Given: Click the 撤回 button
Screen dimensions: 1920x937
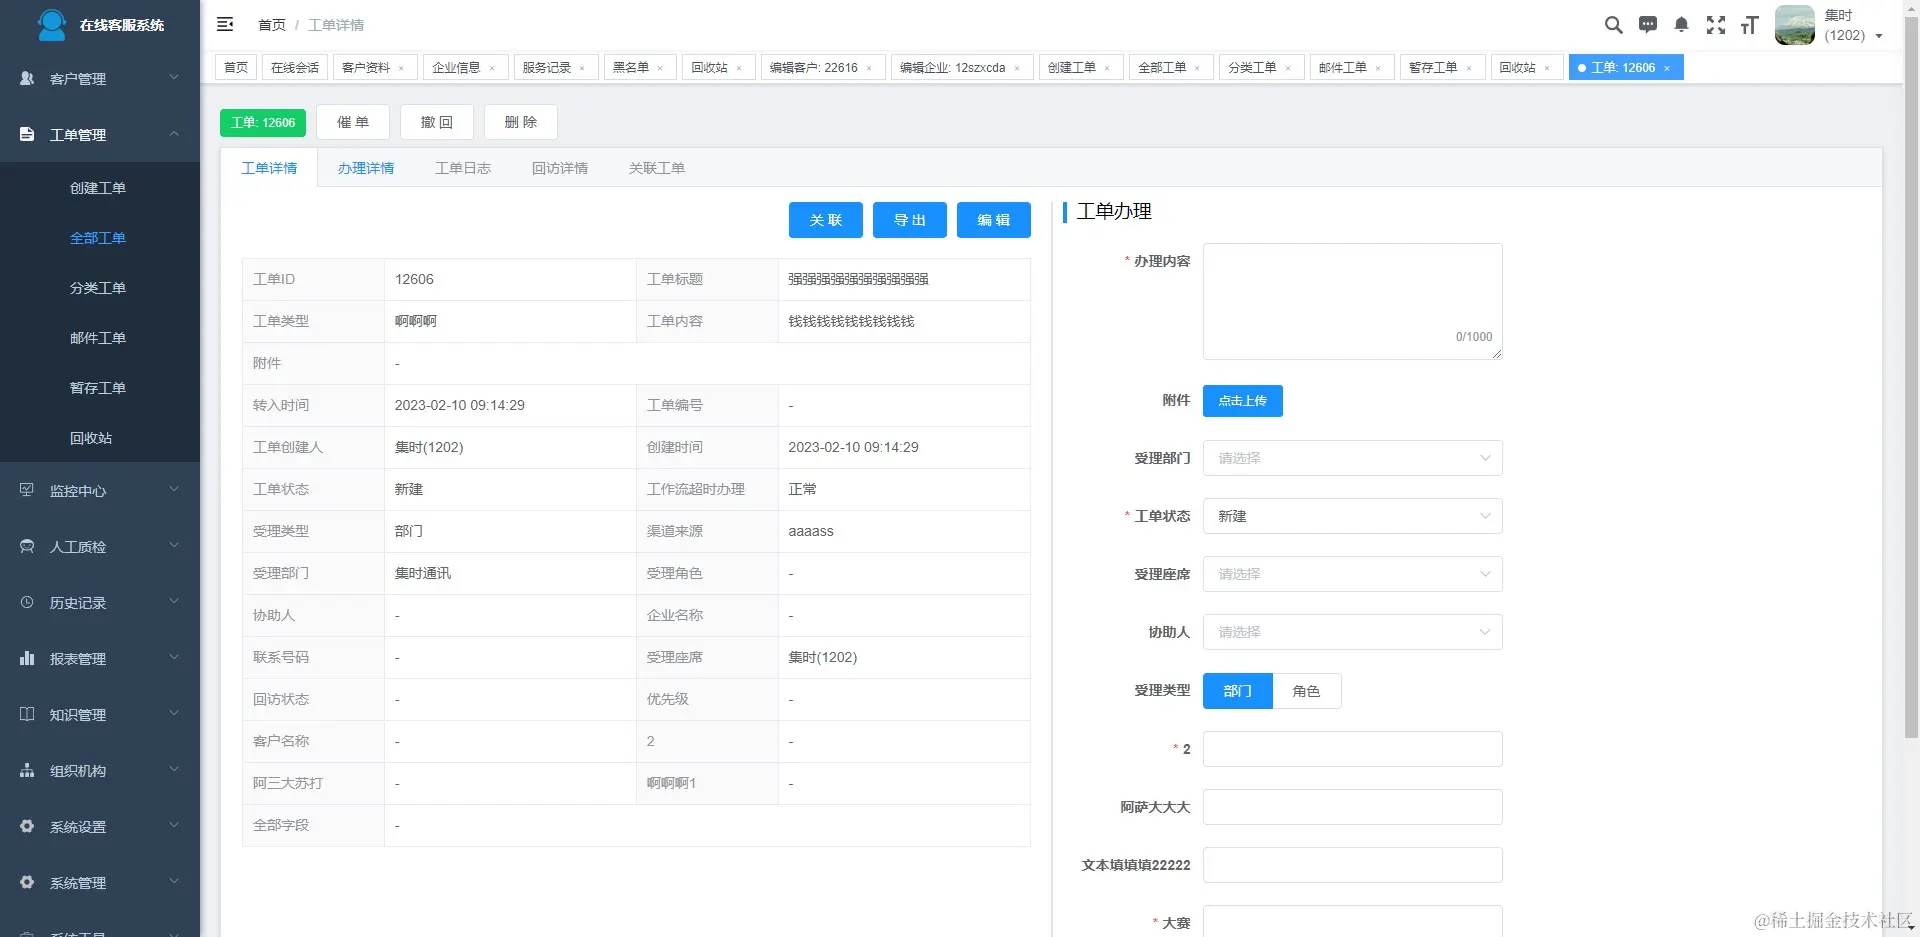Looking at the screenshot, I should (437, 122).
